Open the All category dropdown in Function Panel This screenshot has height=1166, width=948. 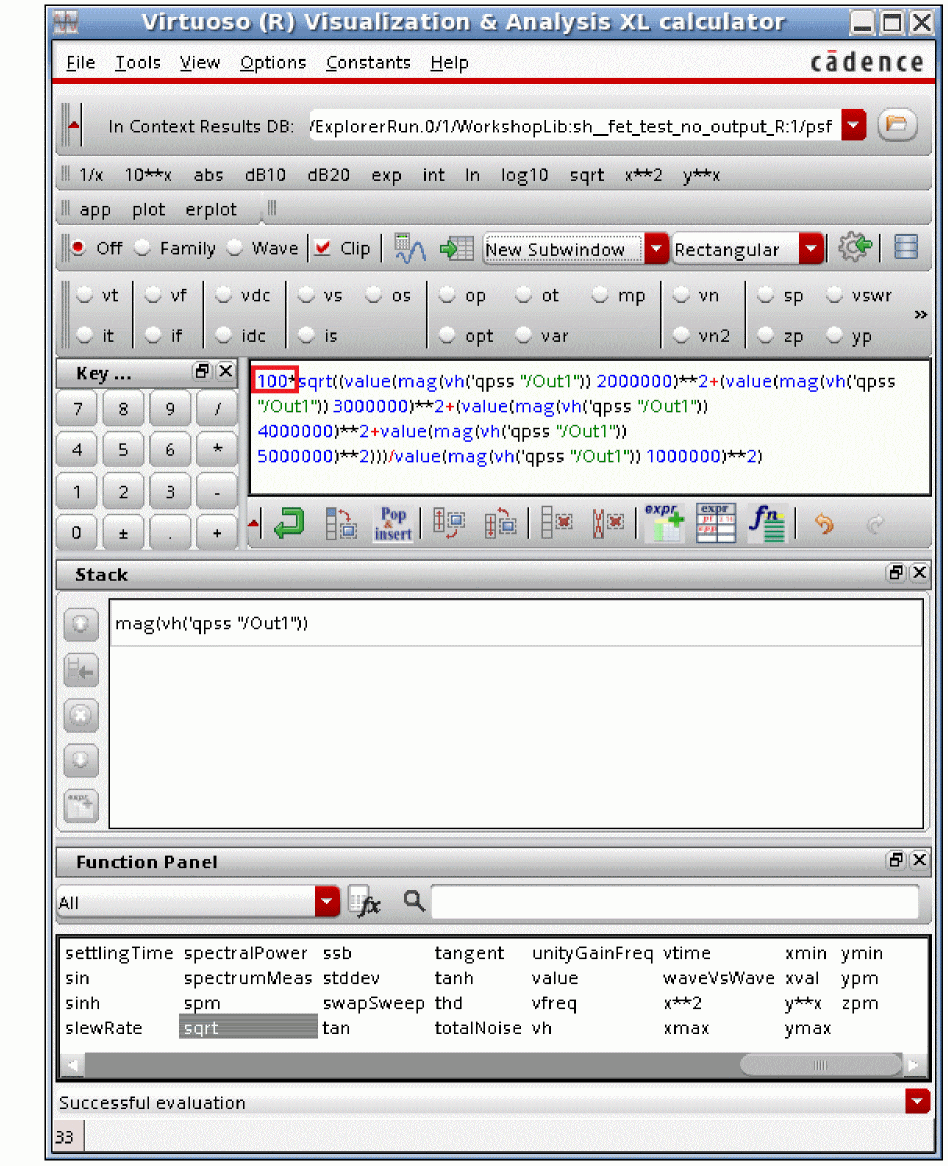coord(326,902)
